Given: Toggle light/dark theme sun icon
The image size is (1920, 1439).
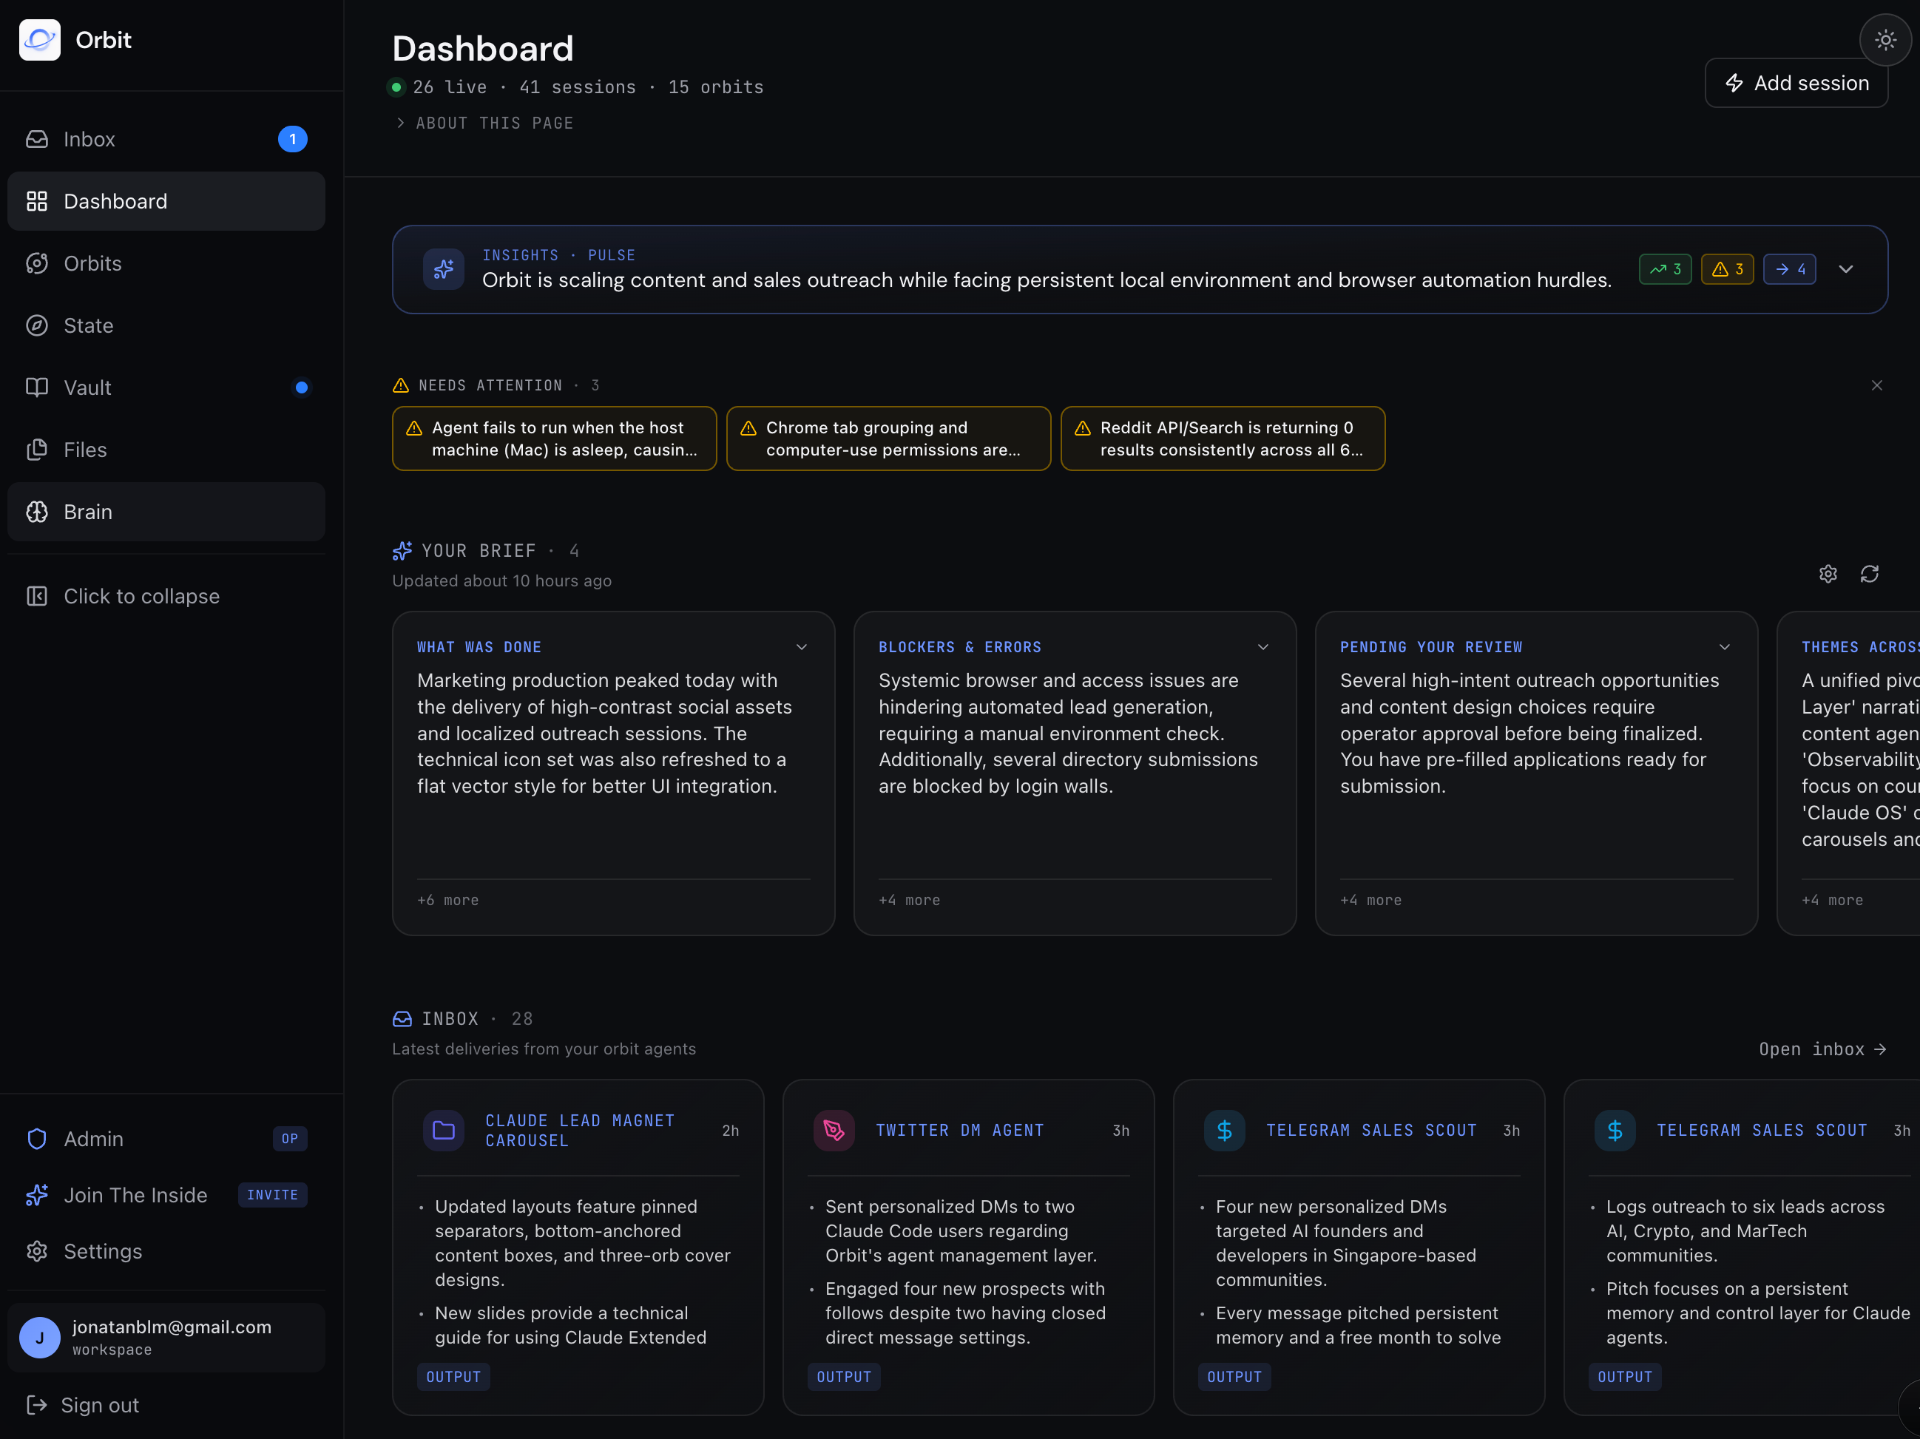Looking at the screenshot, I should [x=1885, y=40].
